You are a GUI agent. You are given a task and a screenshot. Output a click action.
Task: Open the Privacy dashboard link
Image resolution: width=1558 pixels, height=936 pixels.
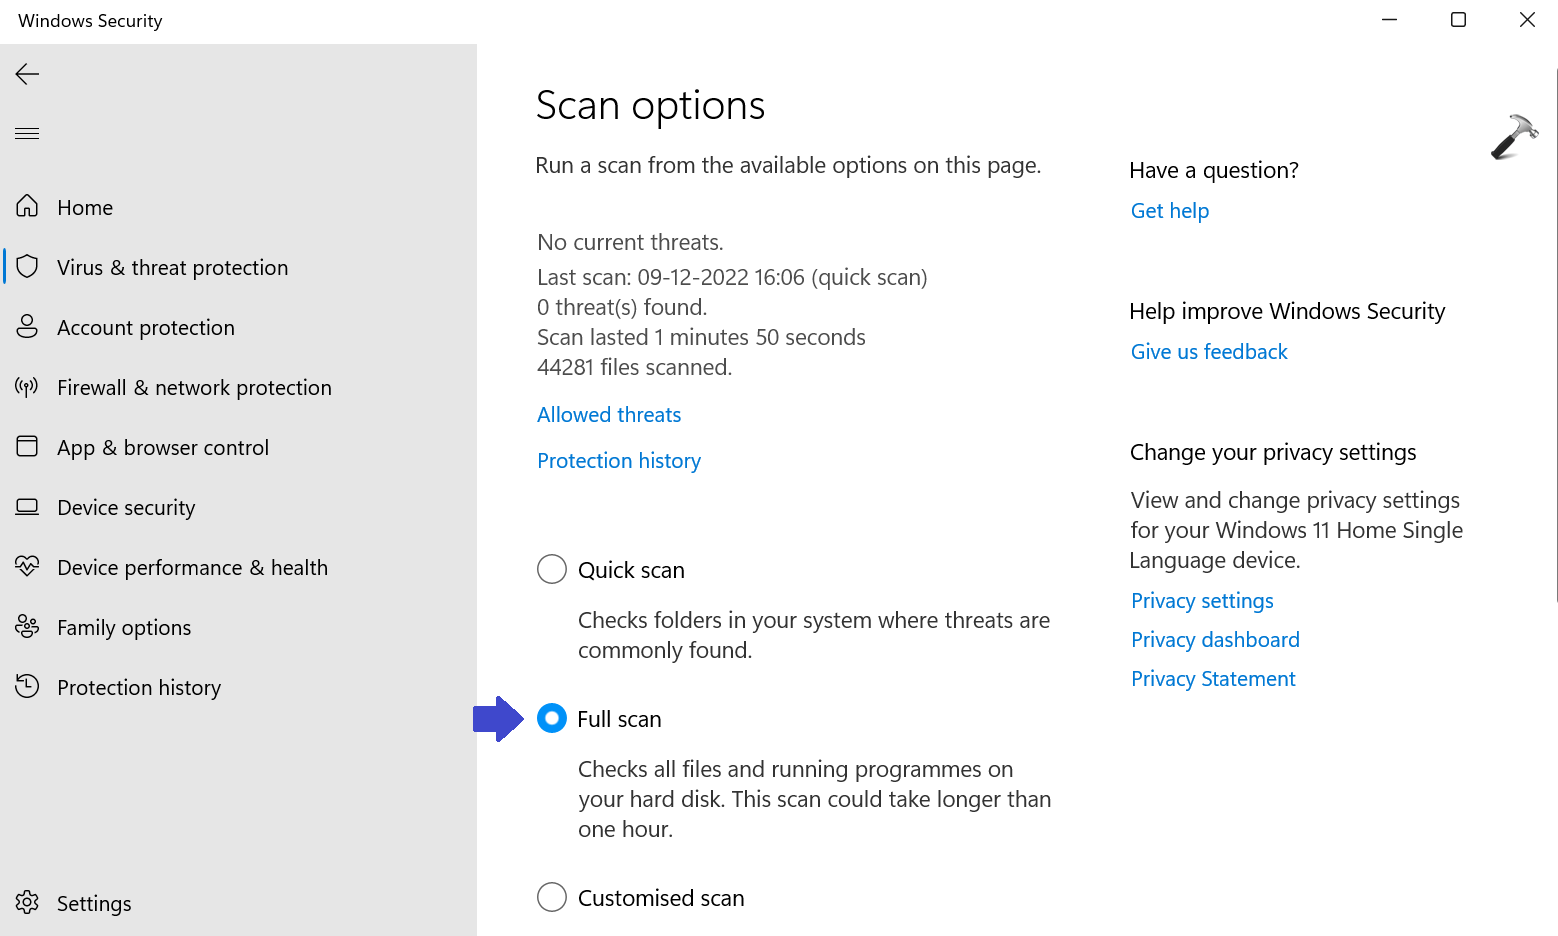click(x=1215, y=640)
